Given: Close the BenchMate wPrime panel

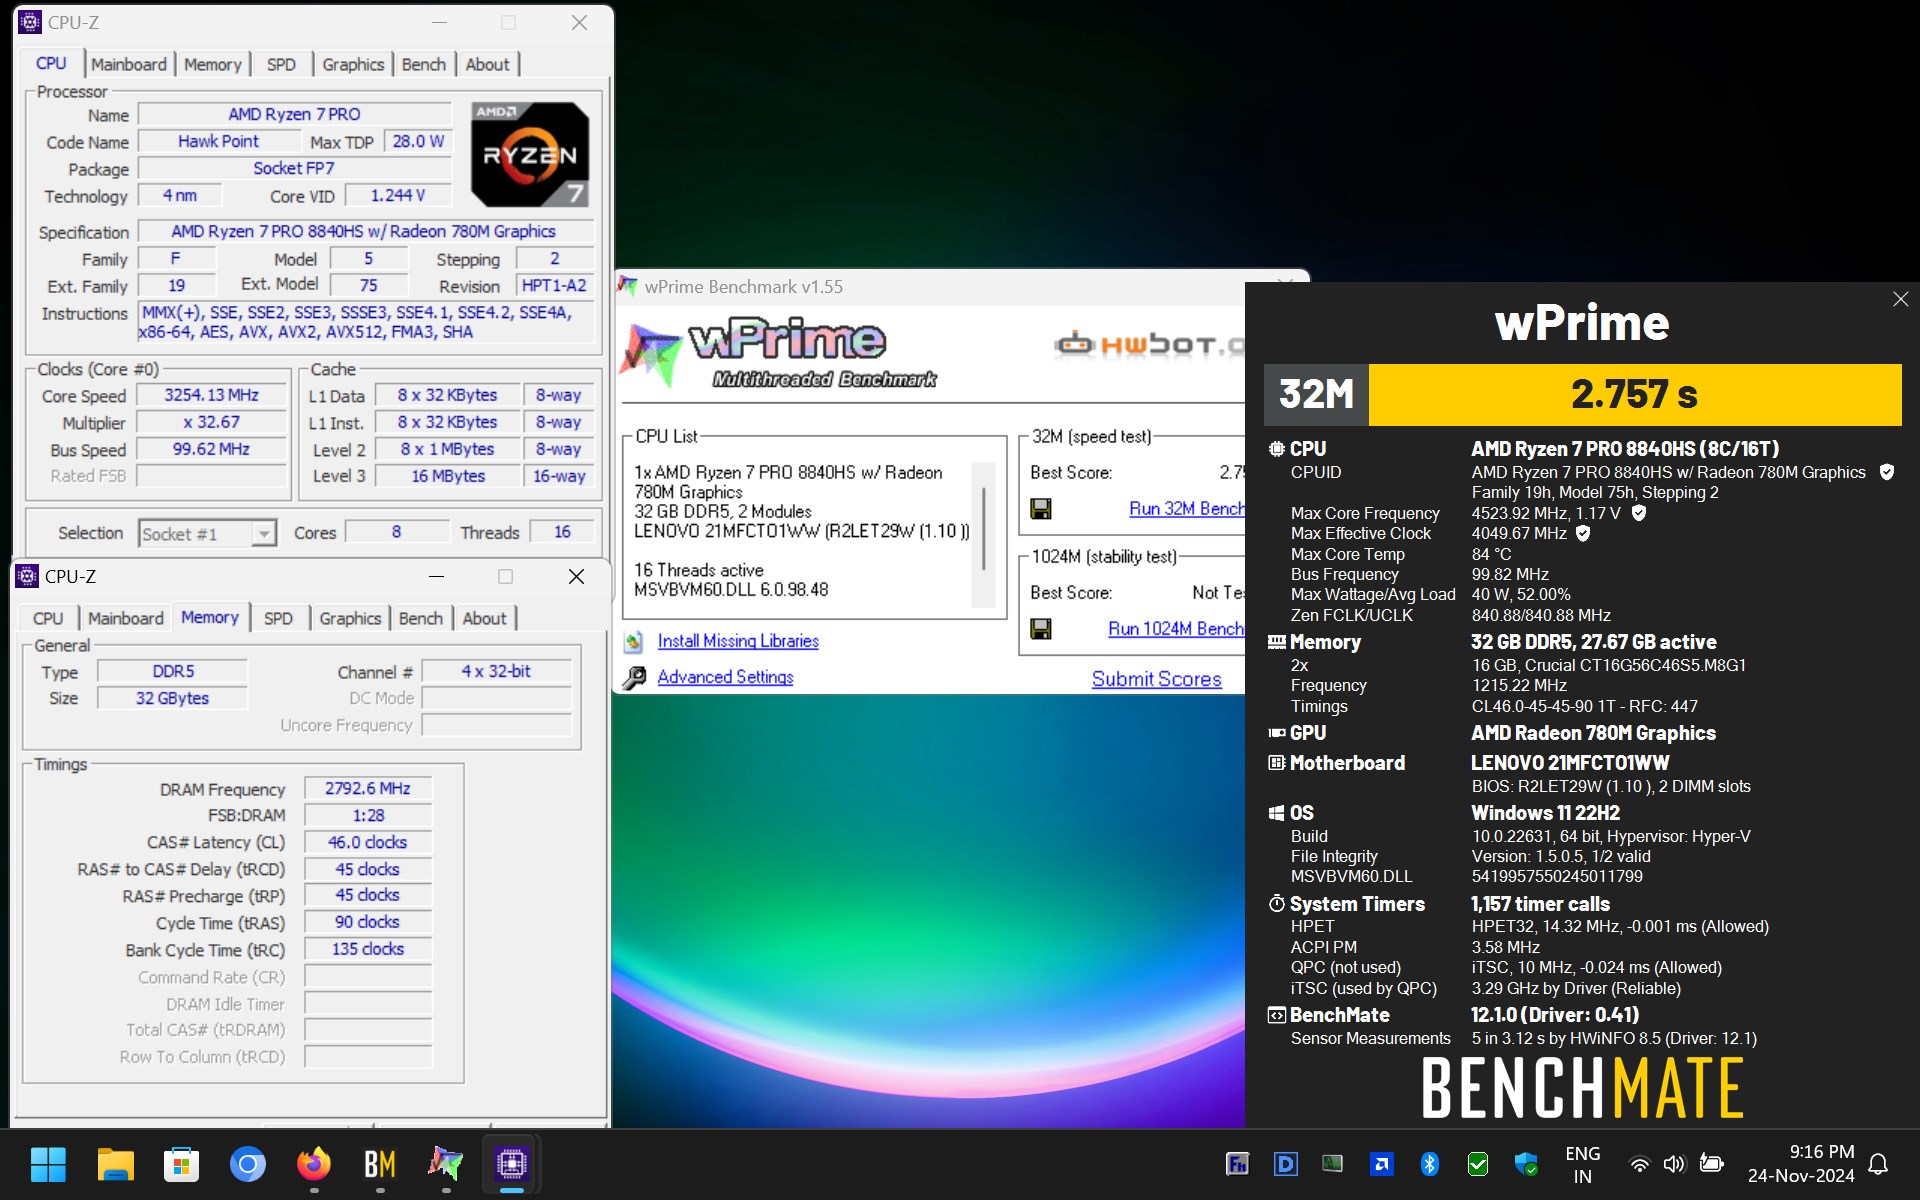Looking at the screenshot, I should (x=1901, y=299).
